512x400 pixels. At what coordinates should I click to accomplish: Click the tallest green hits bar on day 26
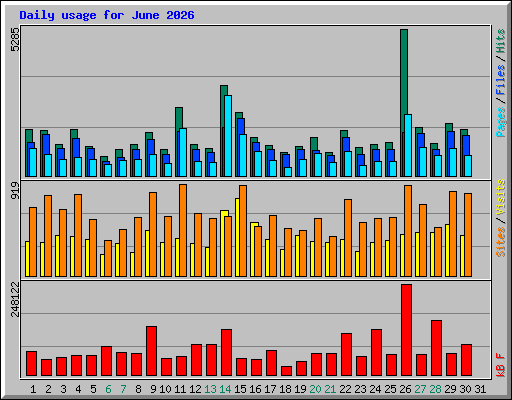404,72
